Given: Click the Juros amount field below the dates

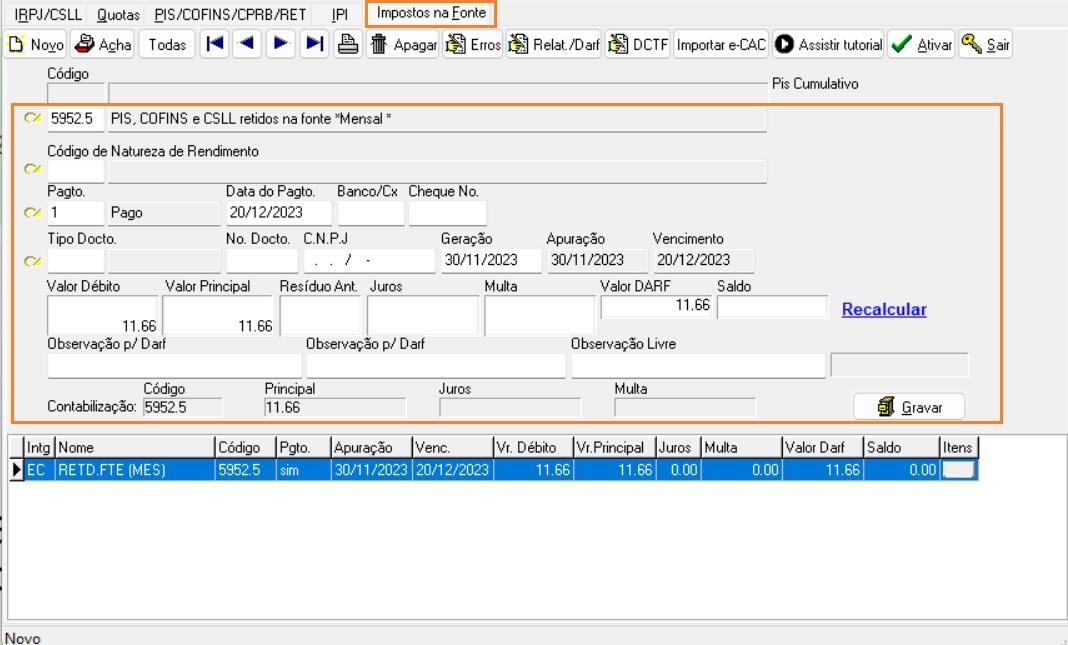Looking at the screenshot, I should click(423, 316).
